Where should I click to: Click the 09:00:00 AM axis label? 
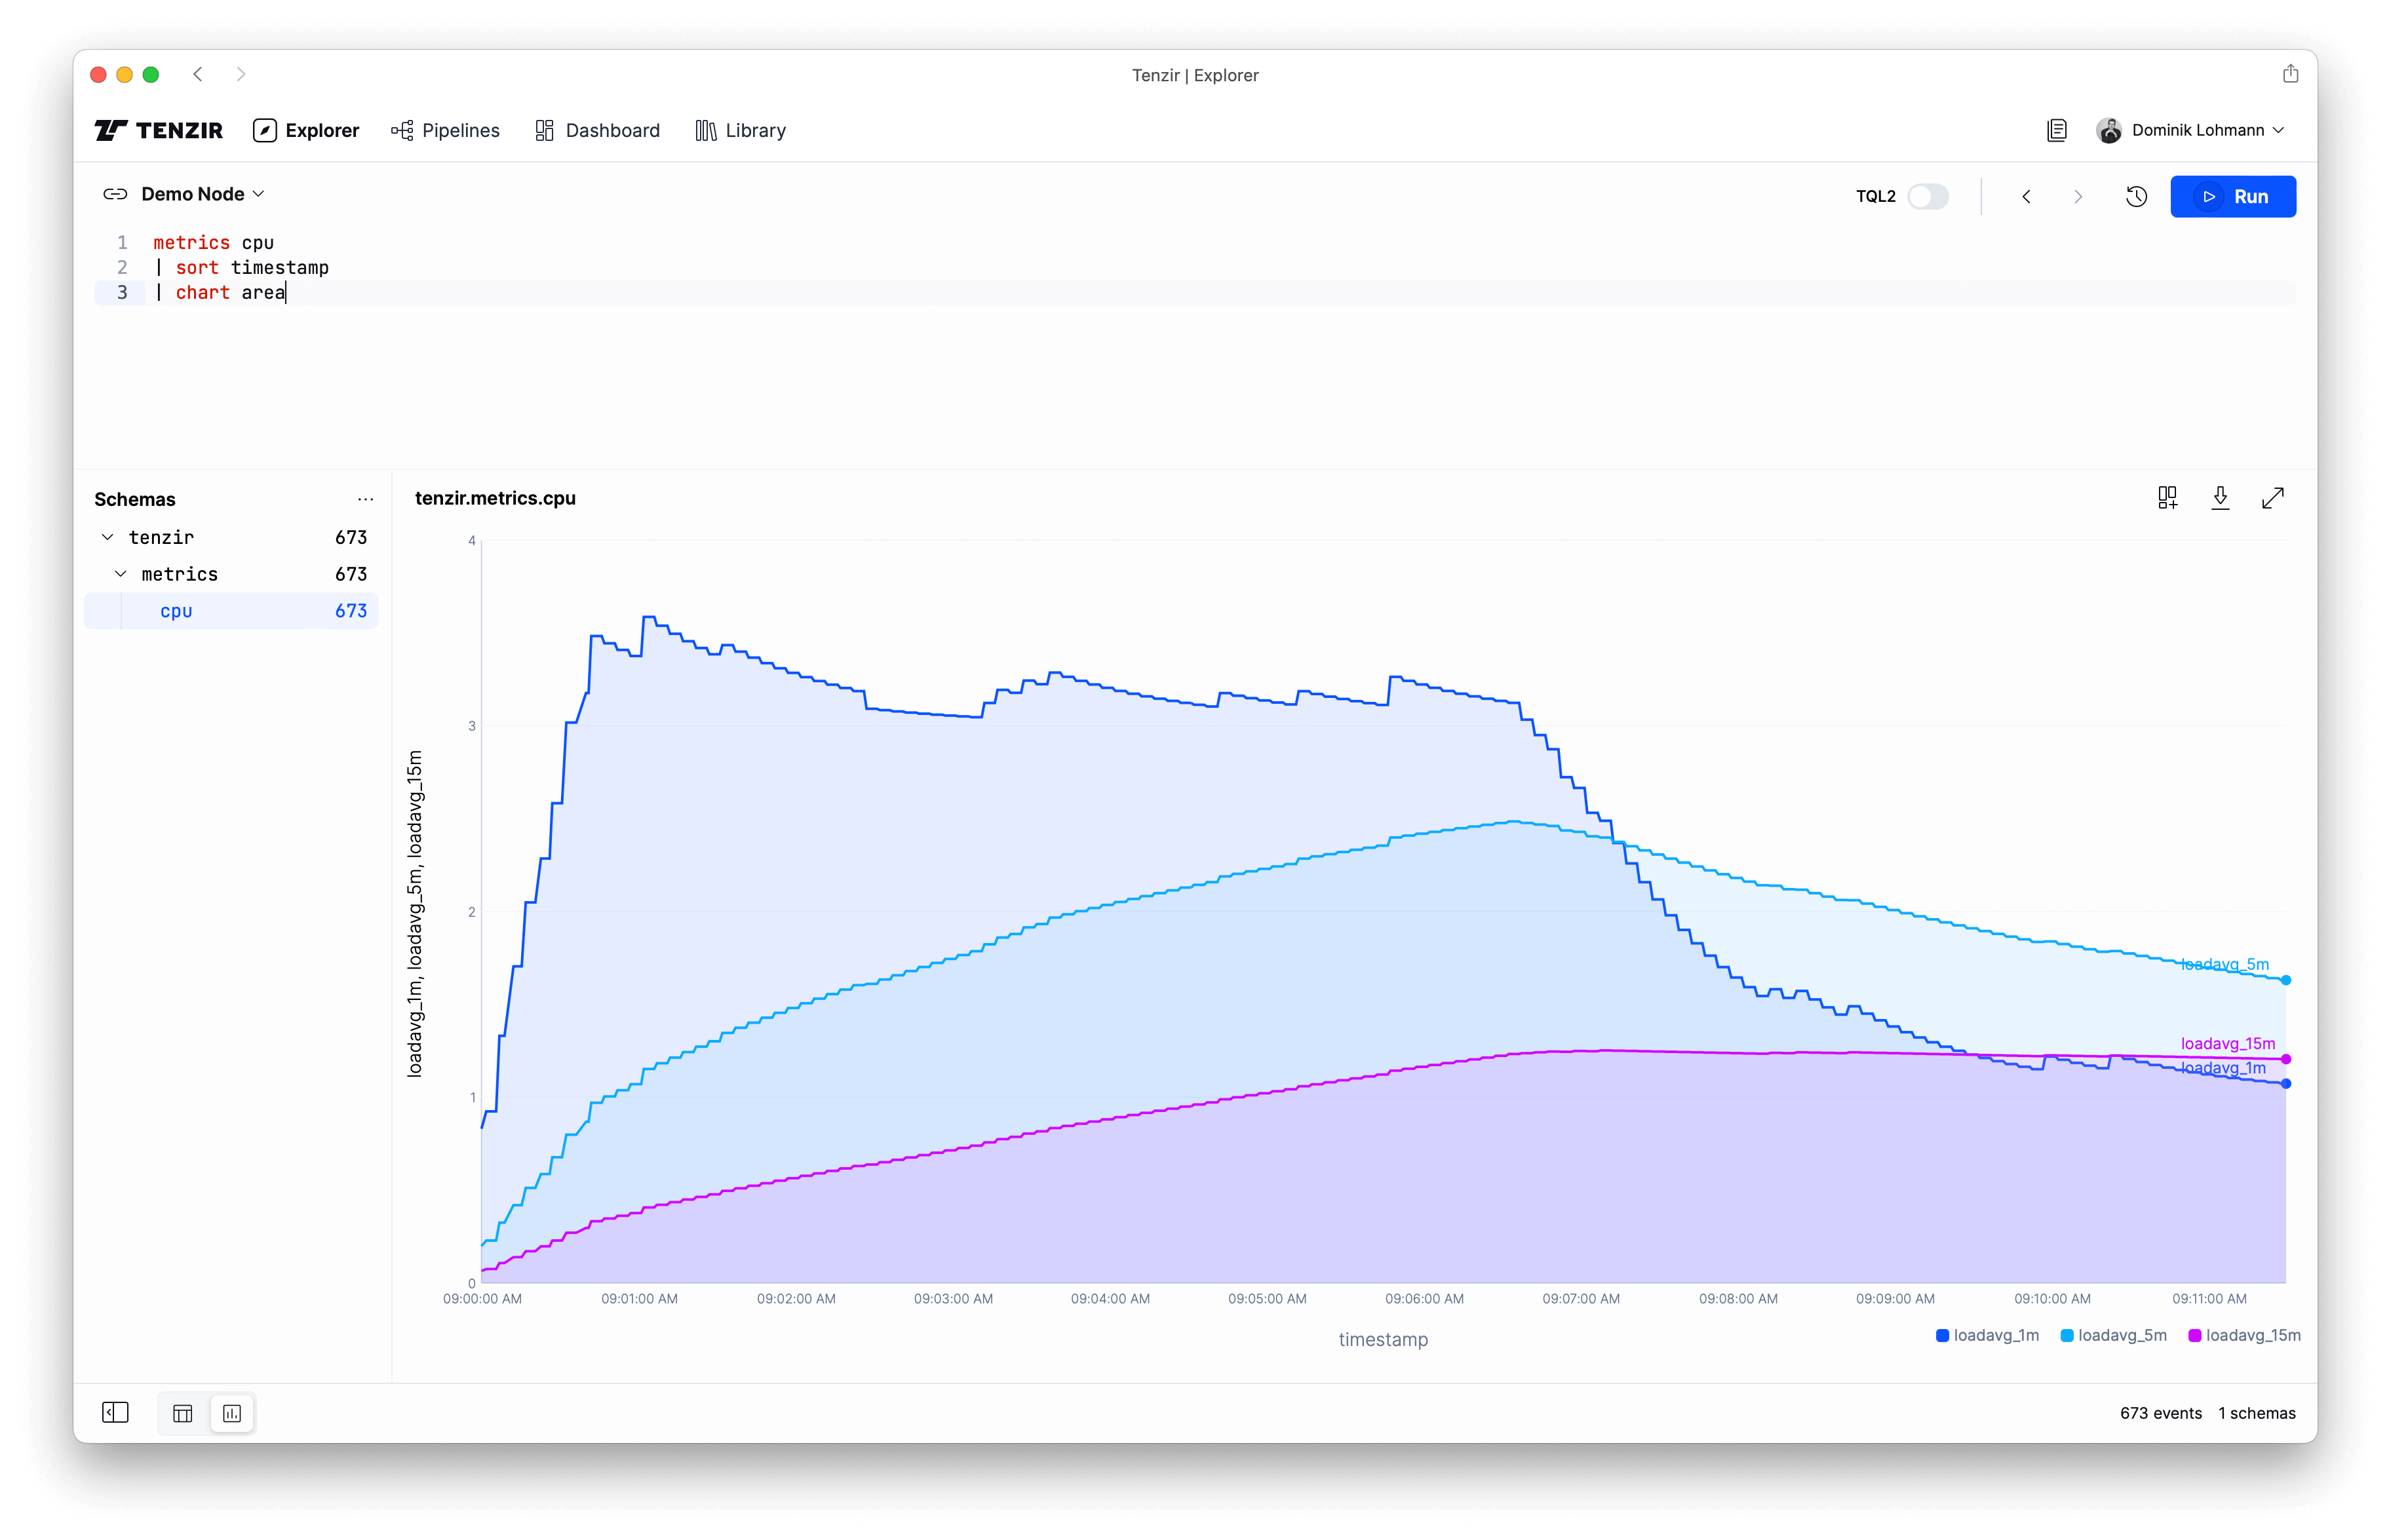coord(482,1298)
